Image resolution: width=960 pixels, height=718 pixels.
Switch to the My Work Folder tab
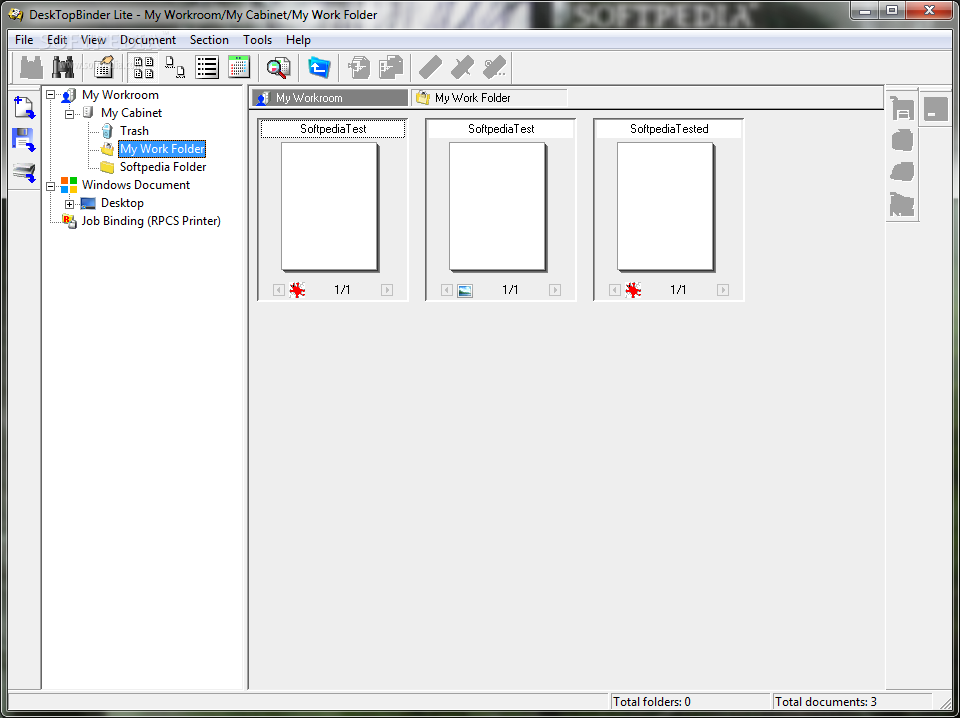click(x=489, y=98)
